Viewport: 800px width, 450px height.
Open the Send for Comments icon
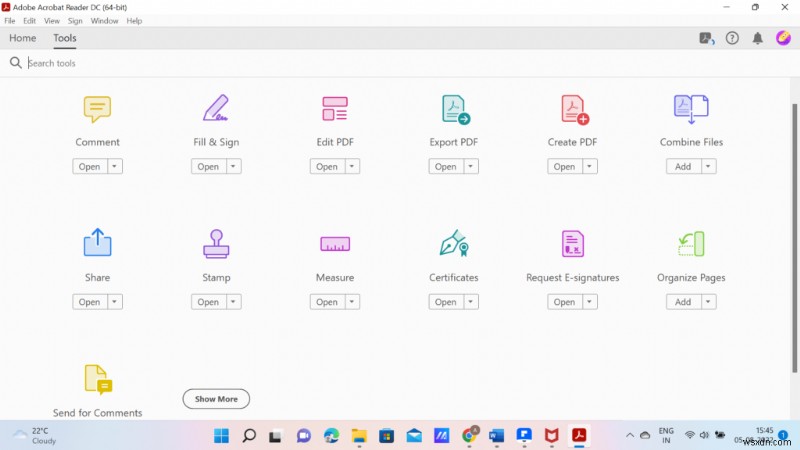(x=98, y=380)
